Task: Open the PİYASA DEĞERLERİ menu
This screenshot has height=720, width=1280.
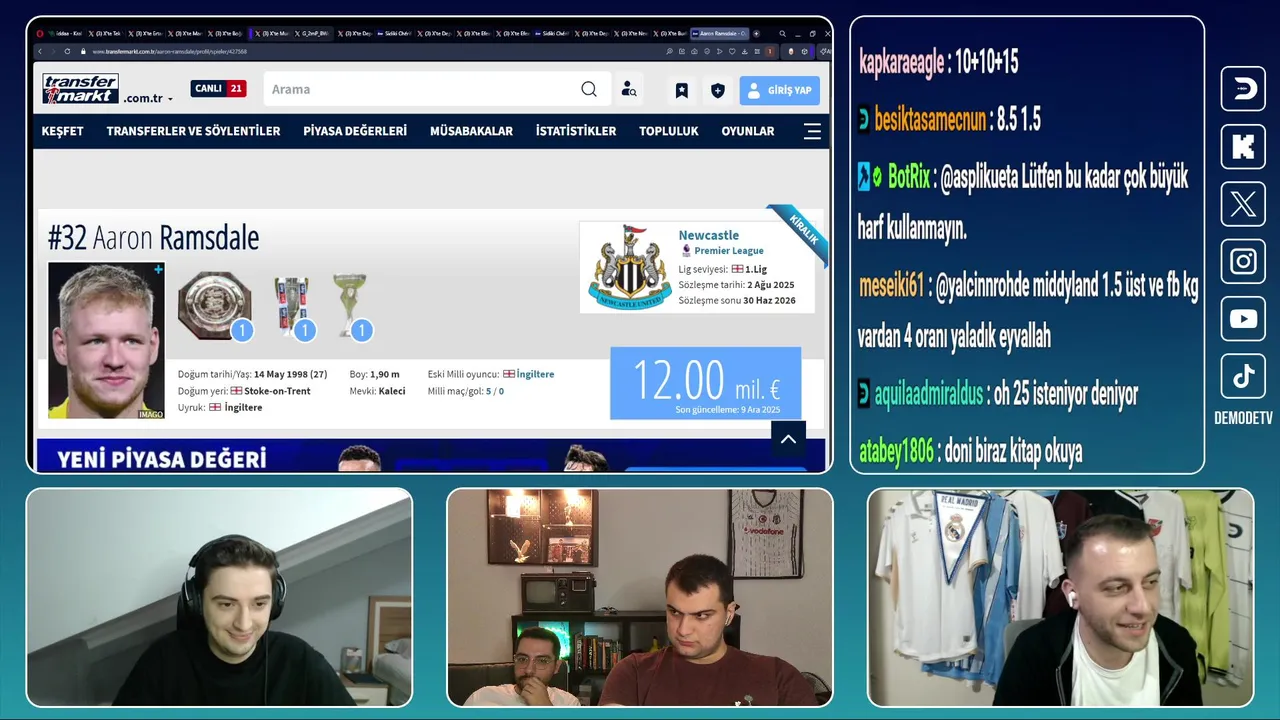Action: click(x=355, y=131)
